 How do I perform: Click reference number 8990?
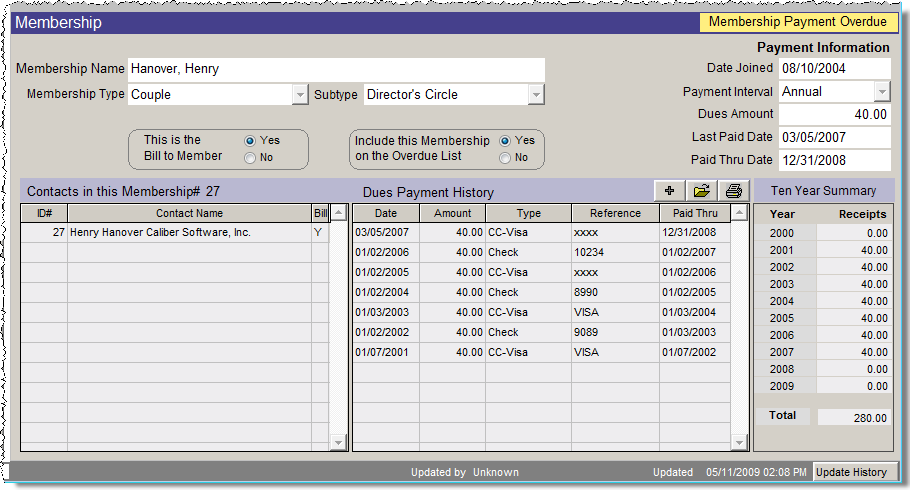586,293
